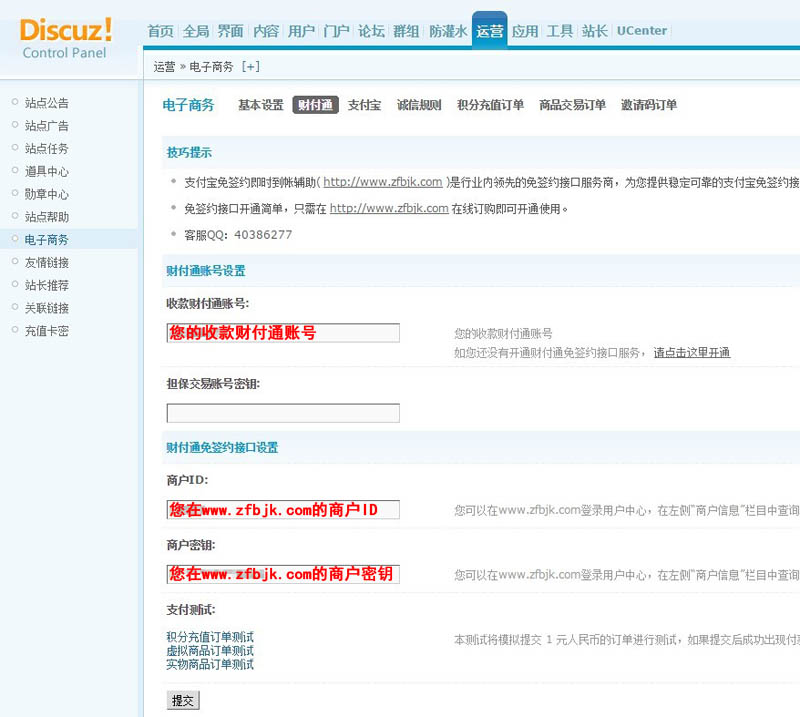Switch to the 商品交易订单 tab
This screenshot has height=717, width=800.
[572, 105]
